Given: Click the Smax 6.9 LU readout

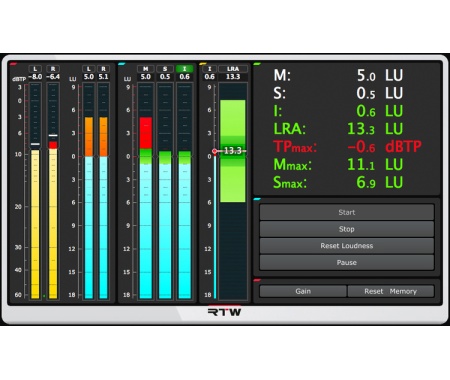Looking at the screenshot, I should (338, 182).
